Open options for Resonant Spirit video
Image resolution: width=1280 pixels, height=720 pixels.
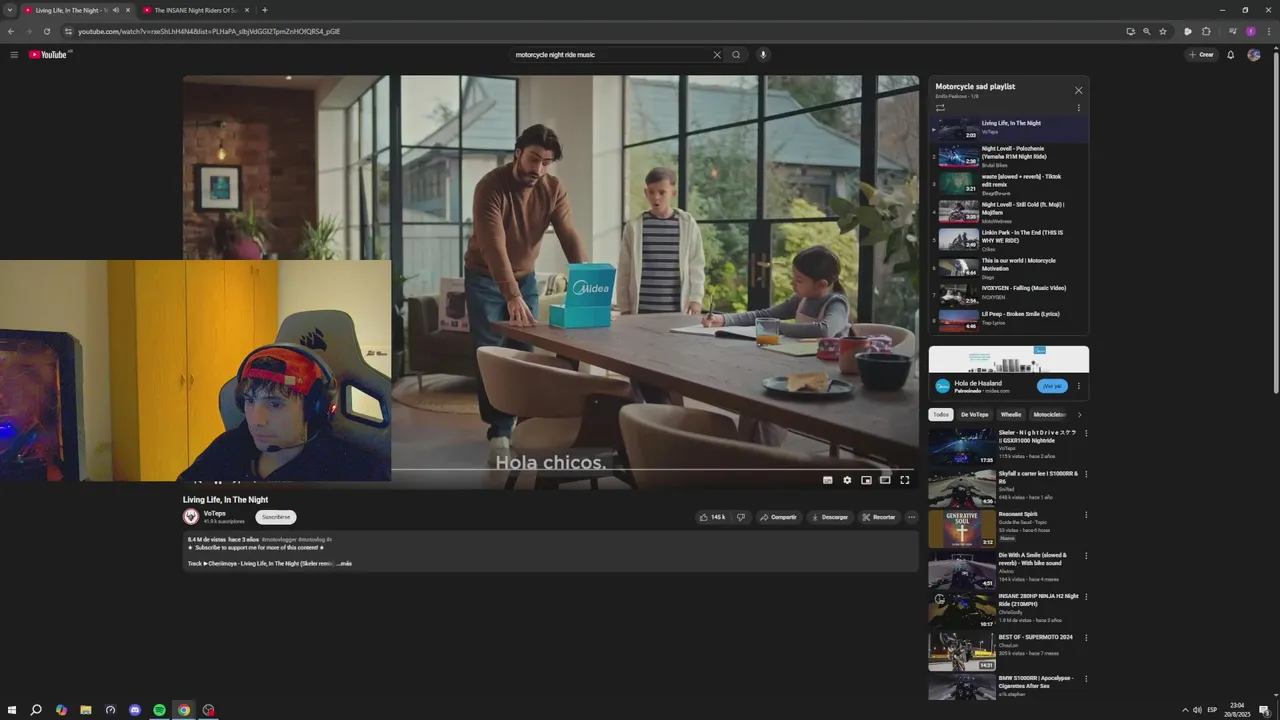[x=1086, y=516]
